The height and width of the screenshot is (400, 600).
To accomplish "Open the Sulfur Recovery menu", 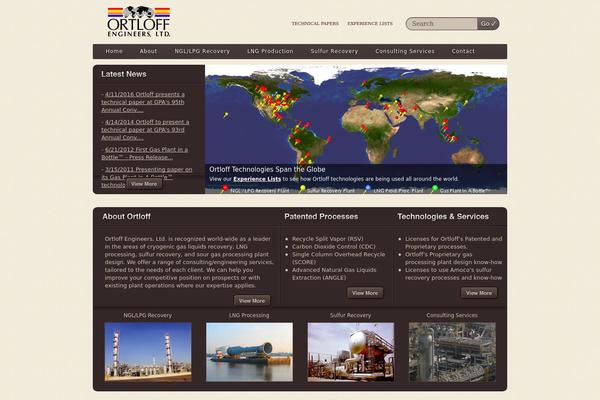I will click(334, 51).
